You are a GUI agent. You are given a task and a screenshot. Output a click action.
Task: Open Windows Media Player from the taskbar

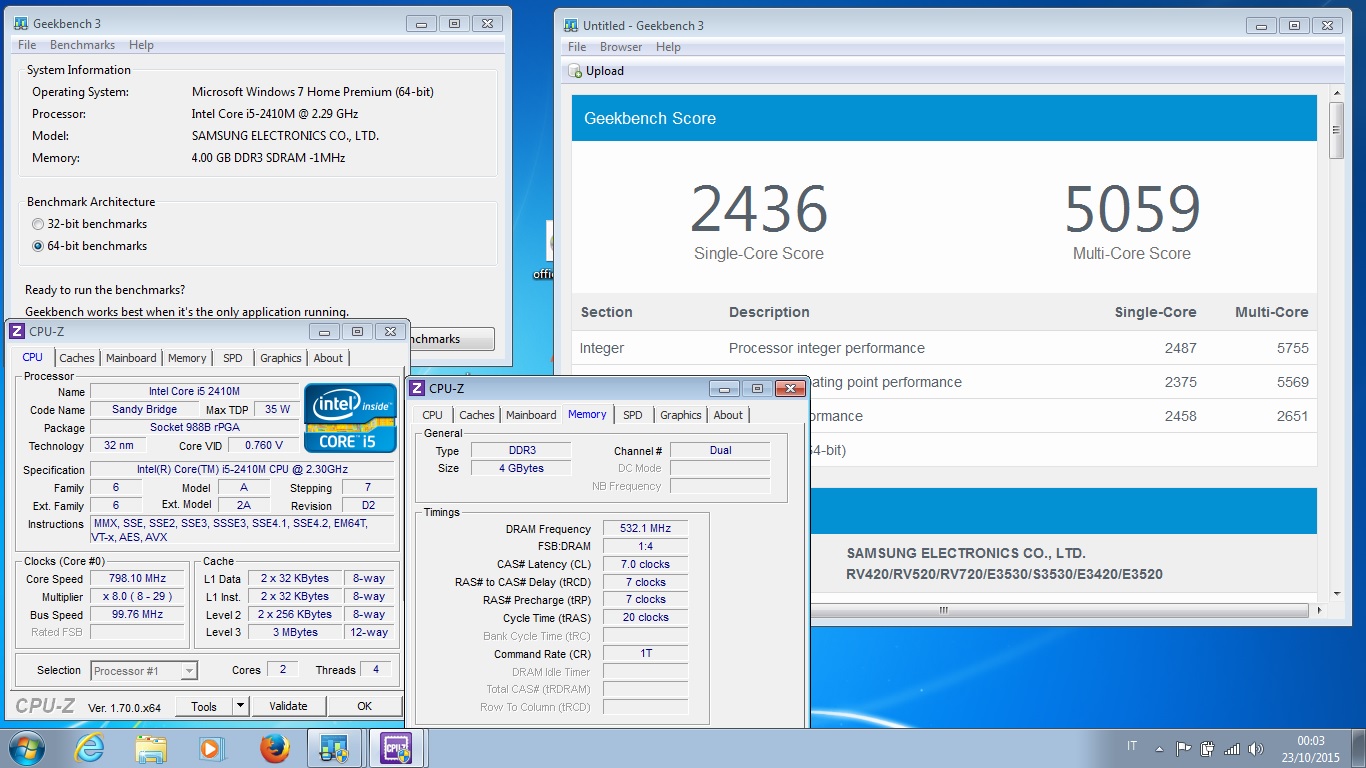(211, 748)
